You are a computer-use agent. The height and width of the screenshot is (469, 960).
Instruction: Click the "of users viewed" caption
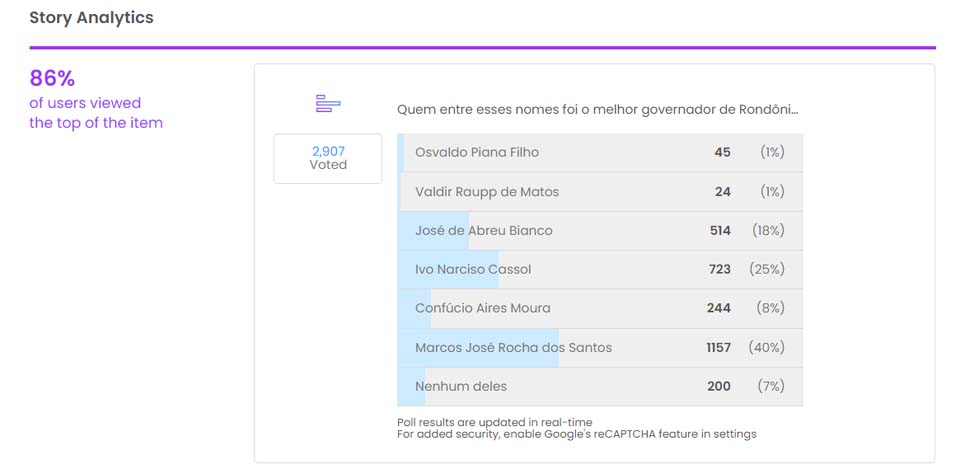85,103
